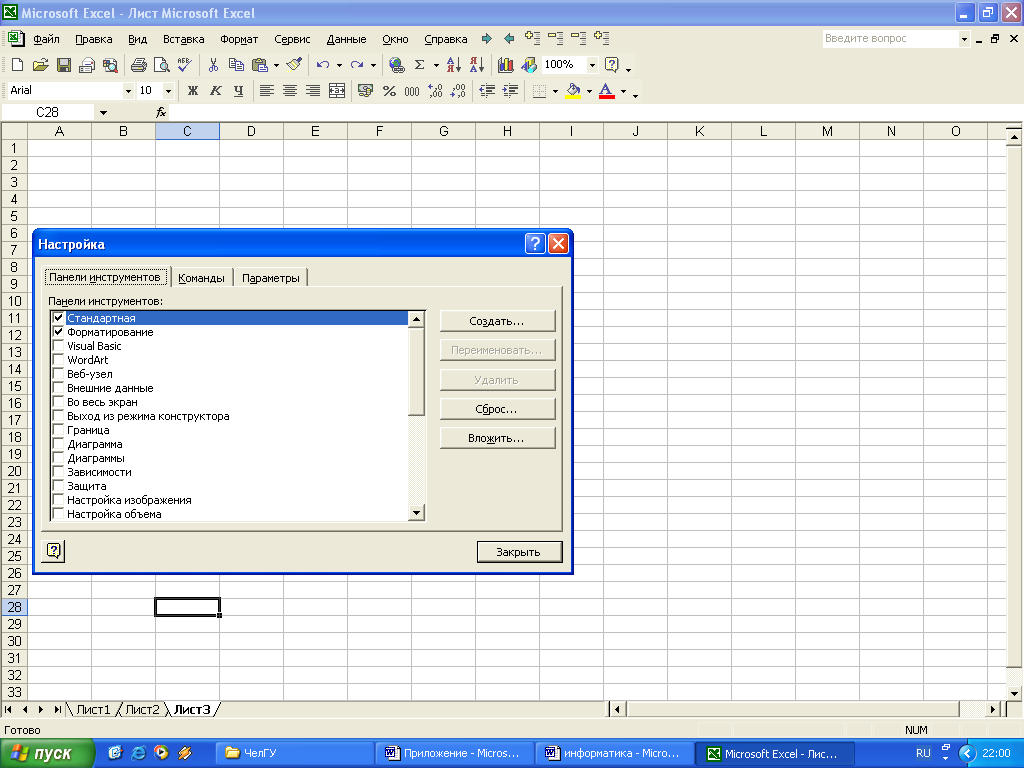Click the Введите вопрос help input field
This screenshot has width=1024, height=768.
890,39
